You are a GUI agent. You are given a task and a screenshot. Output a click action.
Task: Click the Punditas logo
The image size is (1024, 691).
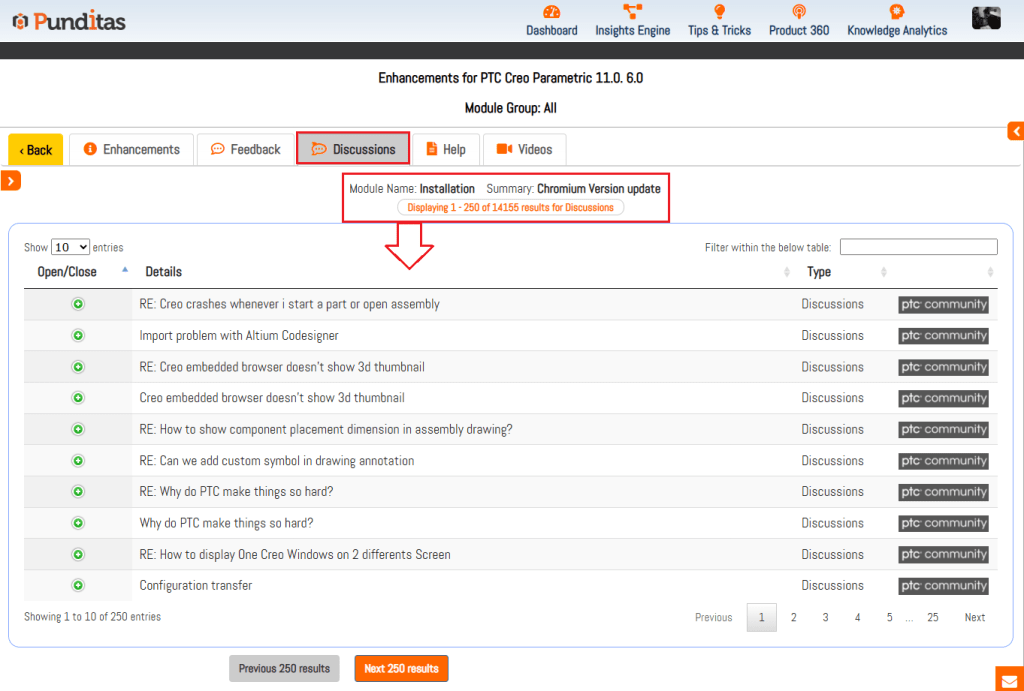click(69, 21)
